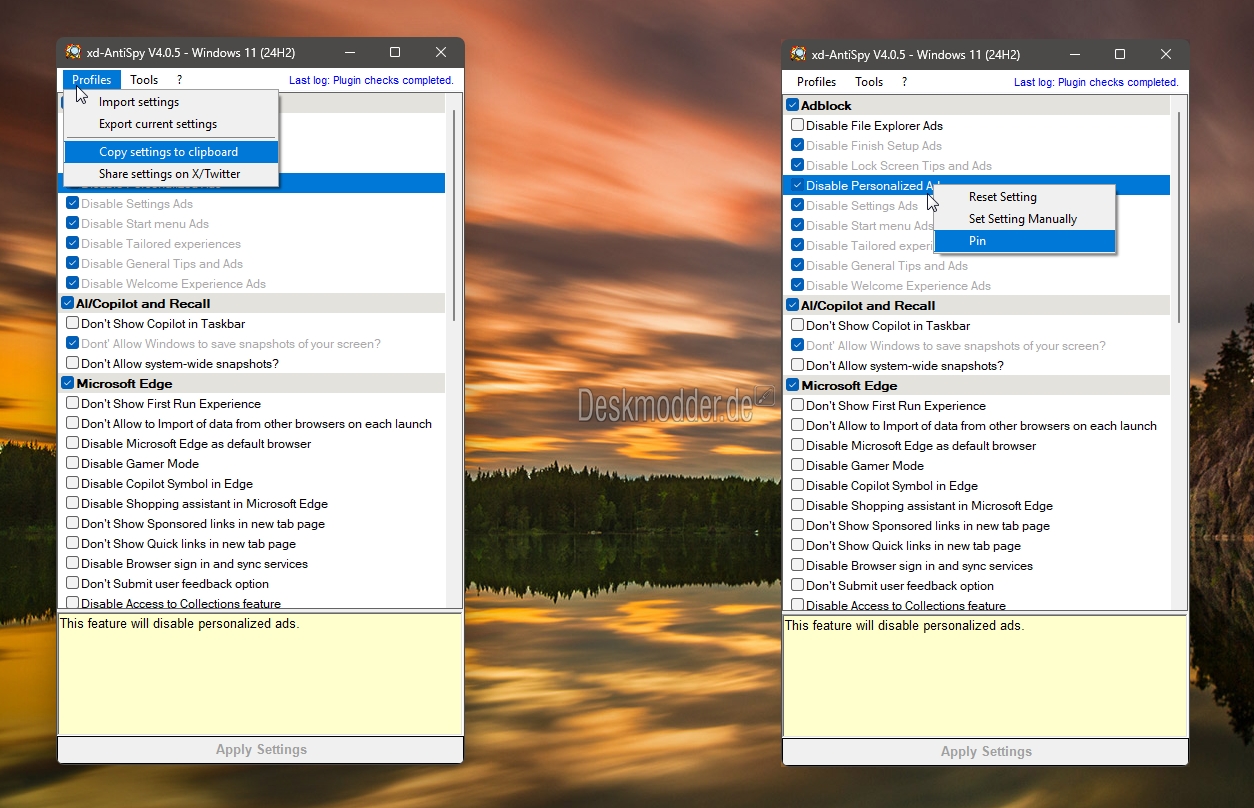Click Apply Settings in the right window

(x=986, y=752)
